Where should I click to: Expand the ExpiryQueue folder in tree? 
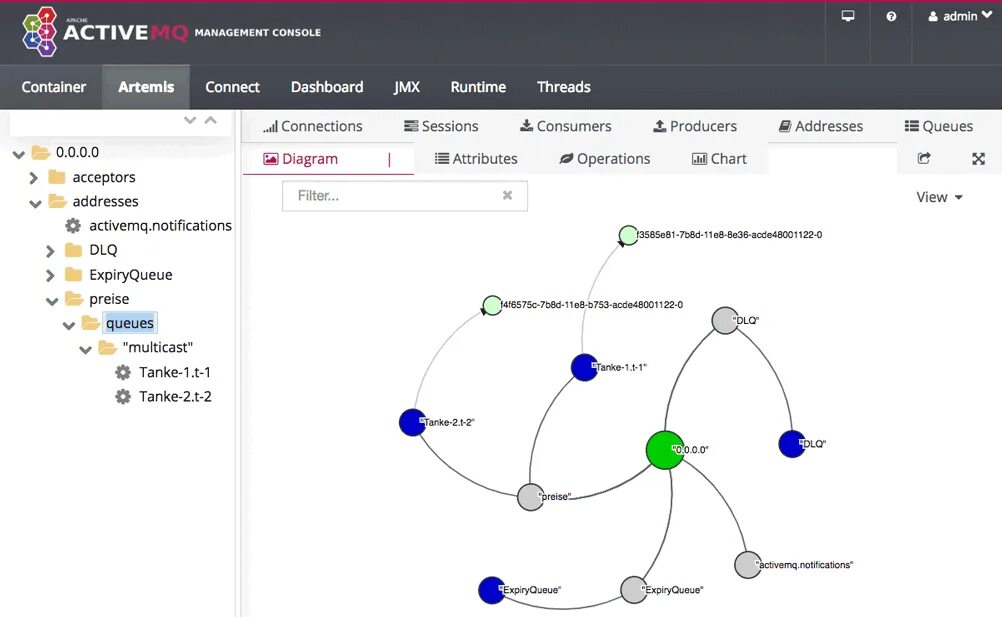point(50,276)
